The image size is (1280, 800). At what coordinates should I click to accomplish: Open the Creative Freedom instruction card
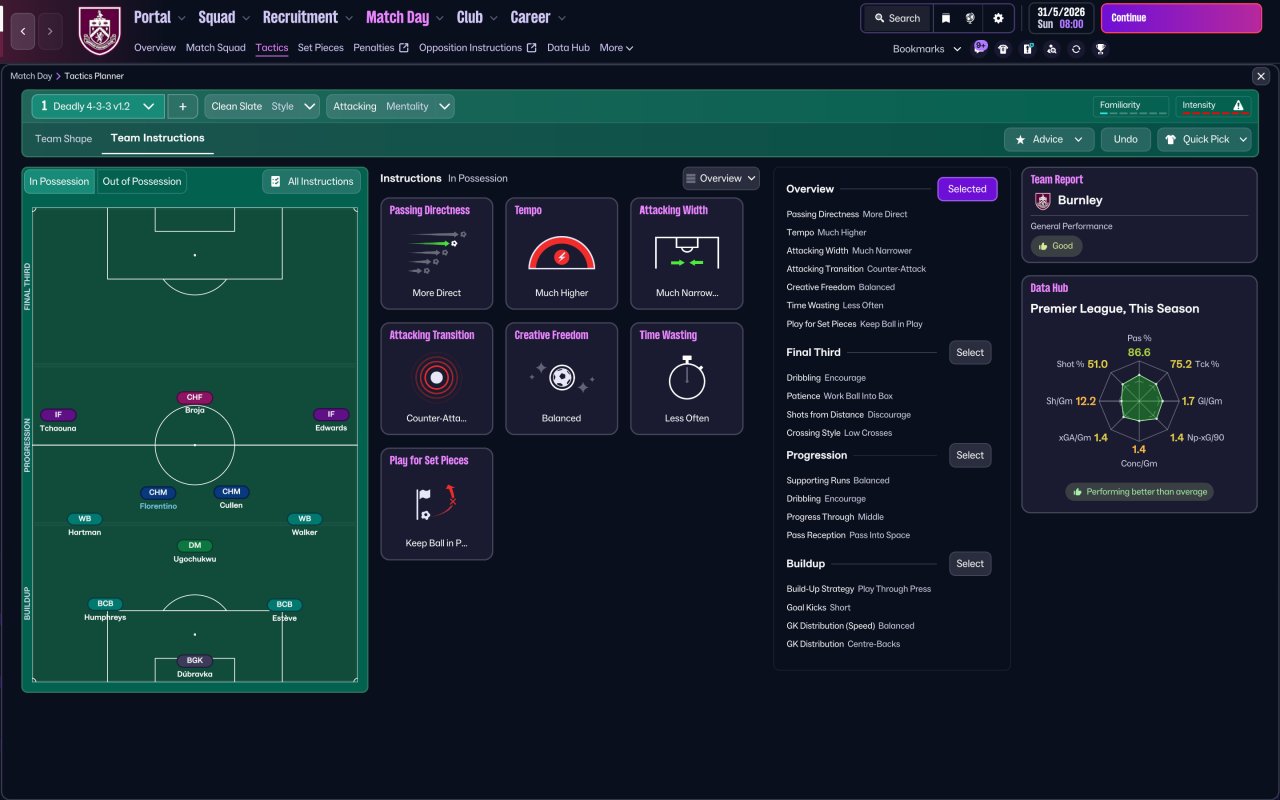click(x=562, y=378)
